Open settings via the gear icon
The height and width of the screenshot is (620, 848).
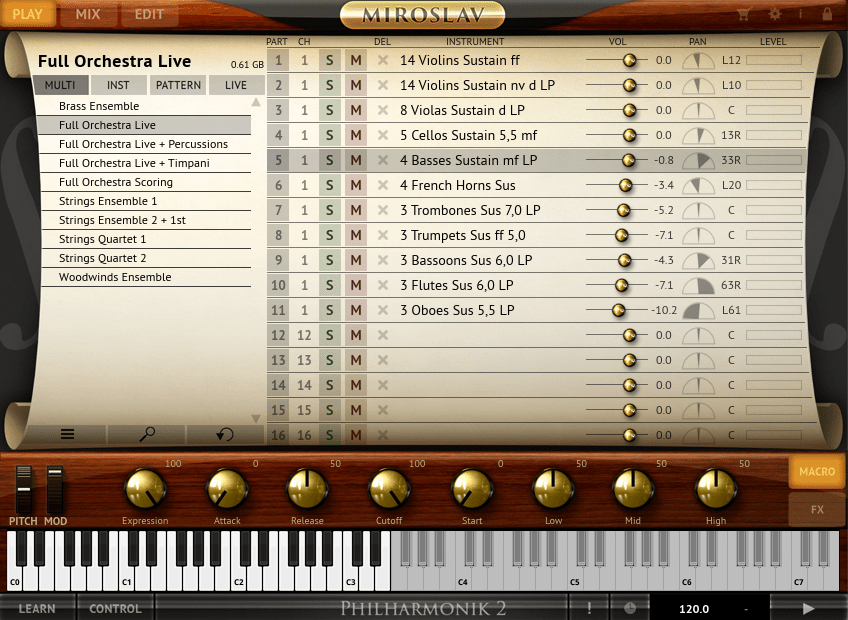pyautogui.click(x=773, y=14)
